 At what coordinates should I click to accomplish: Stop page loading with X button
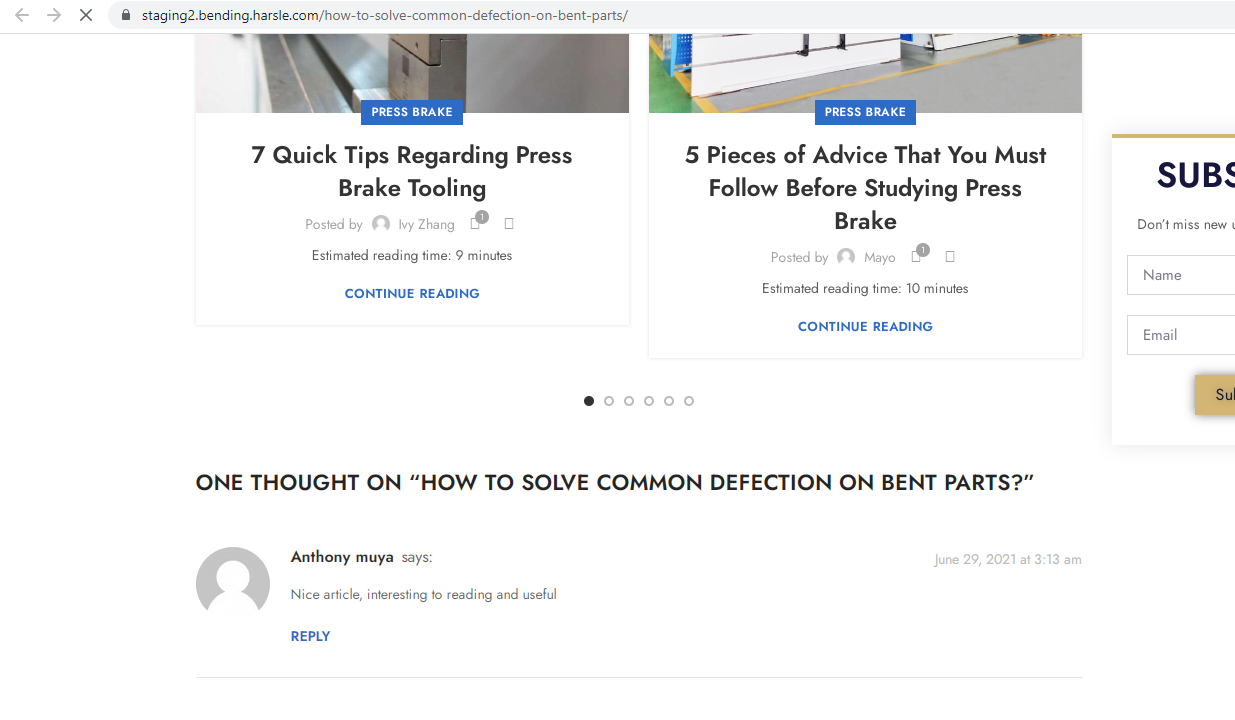86,15
